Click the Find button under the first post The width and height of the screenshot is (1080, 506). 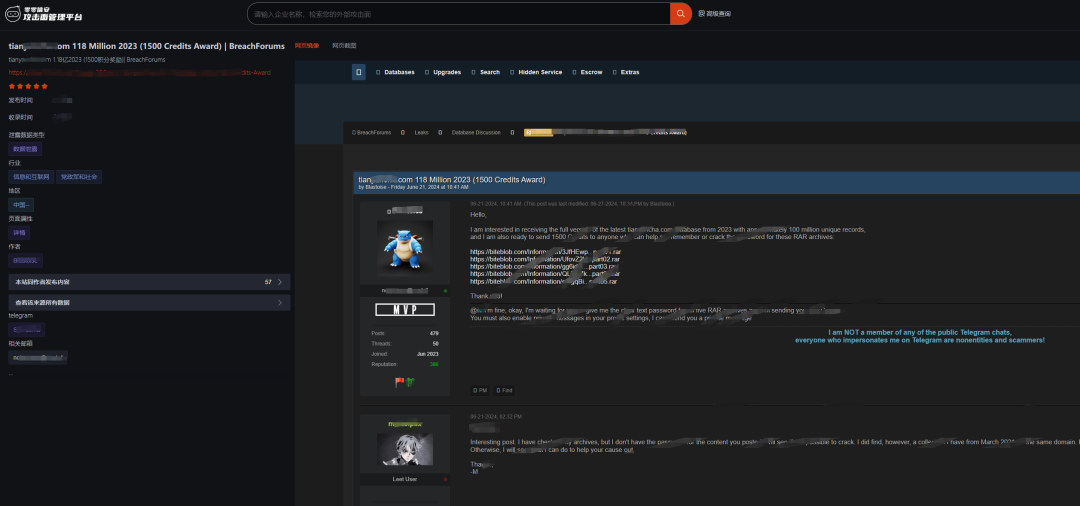(x=503, y=390)
